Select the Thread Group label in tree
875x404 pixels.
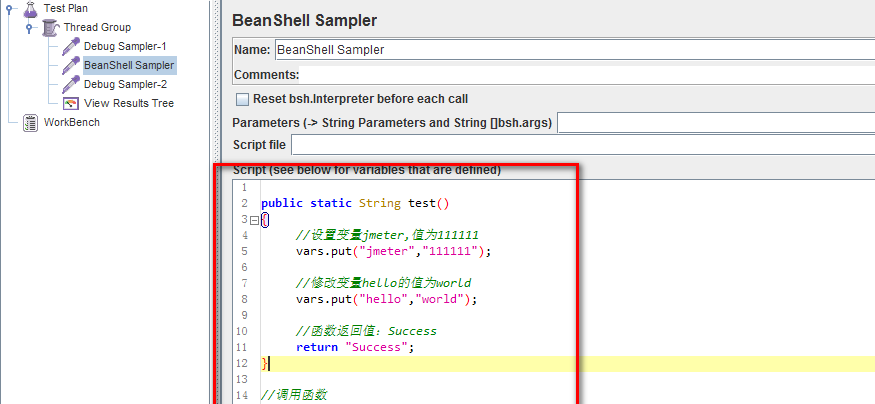97,27
